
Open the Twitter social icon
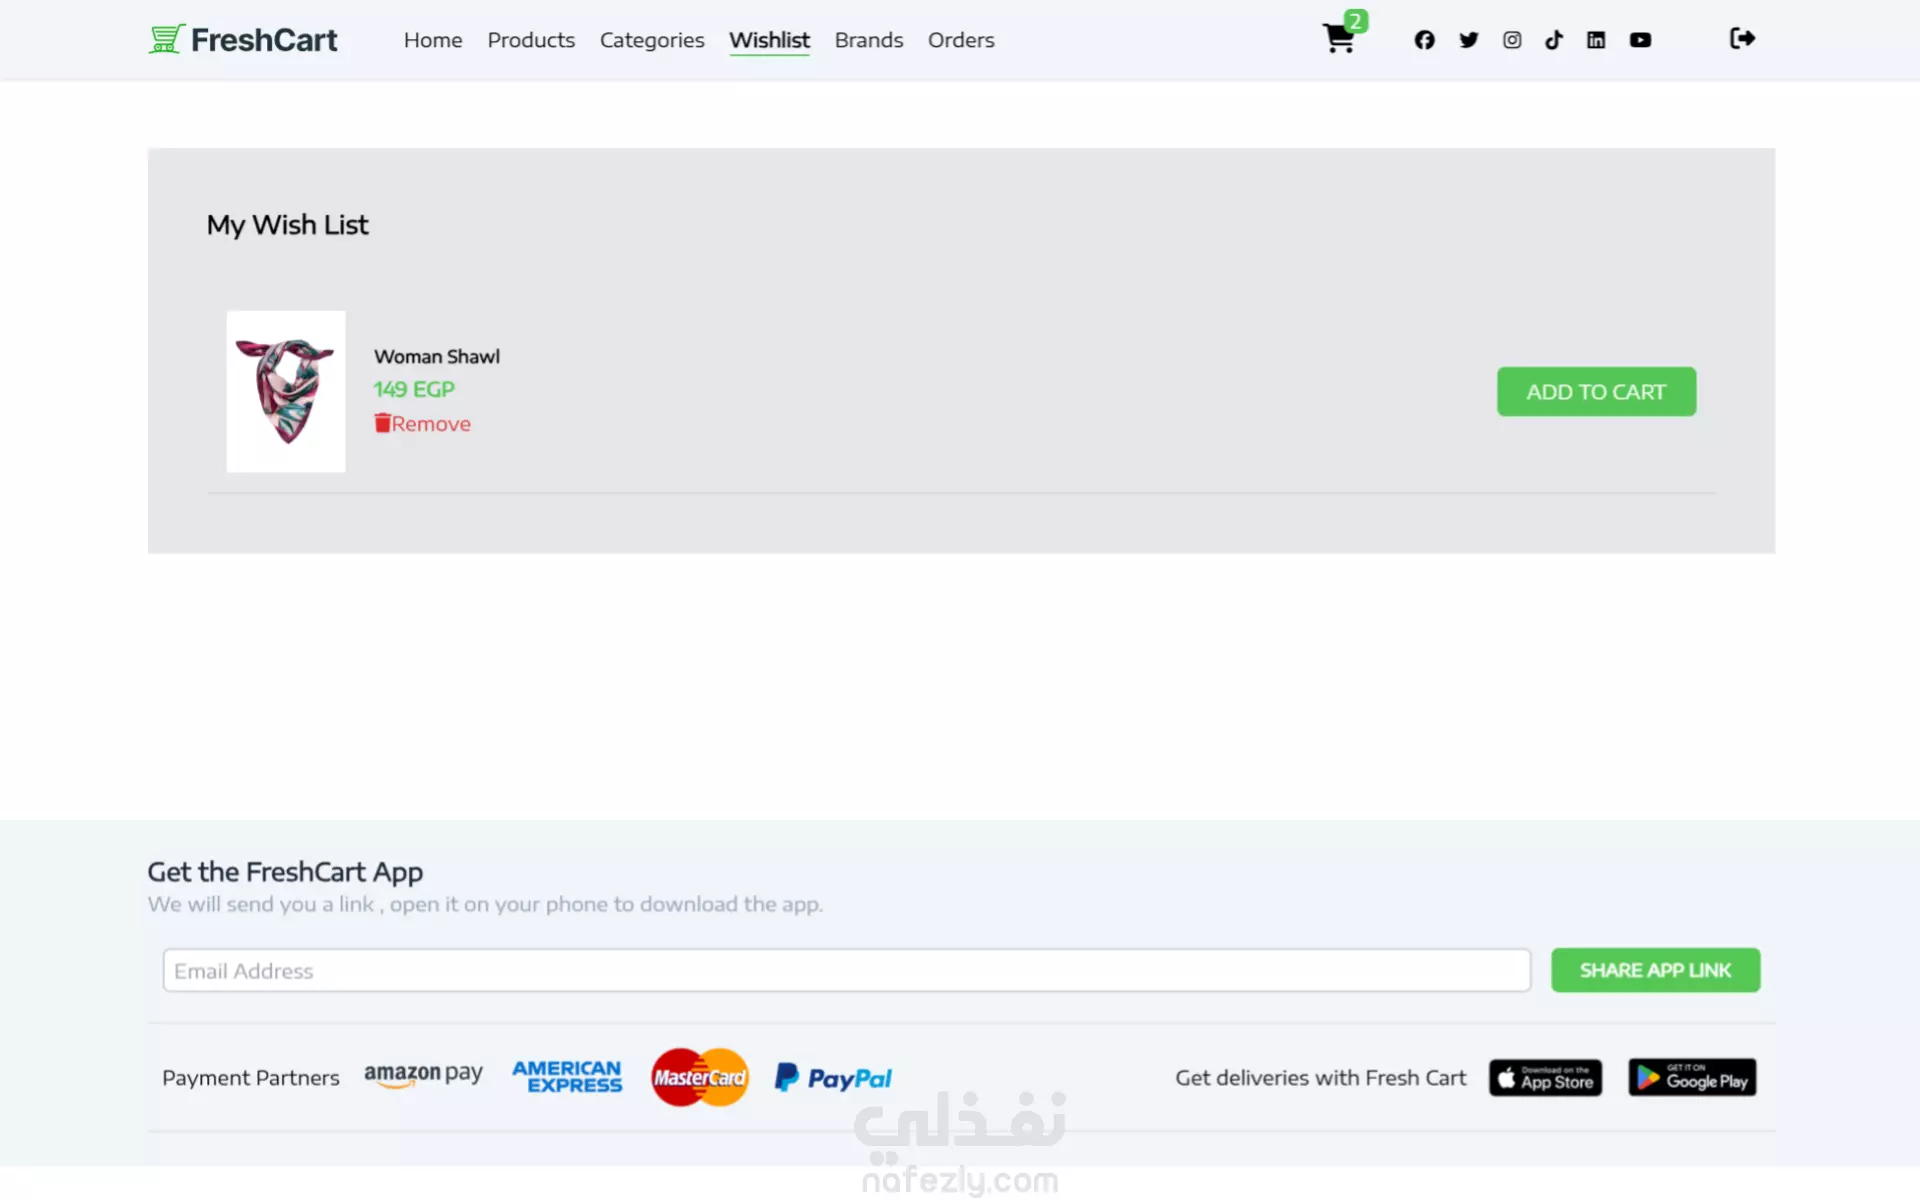point(1468,40)
